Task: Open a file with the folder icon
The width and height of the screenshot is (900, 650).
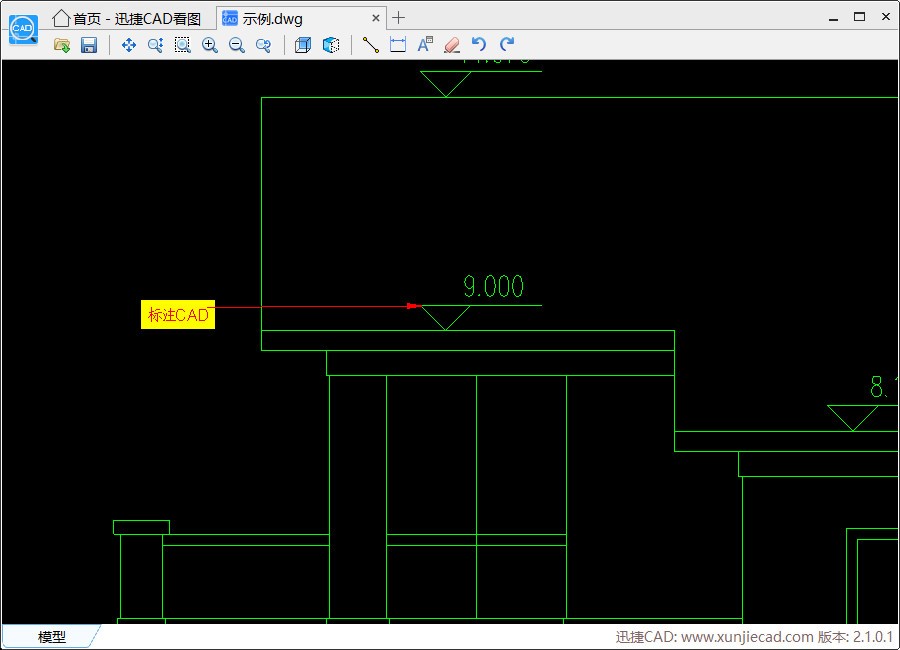Action: (x=62, y=45)
